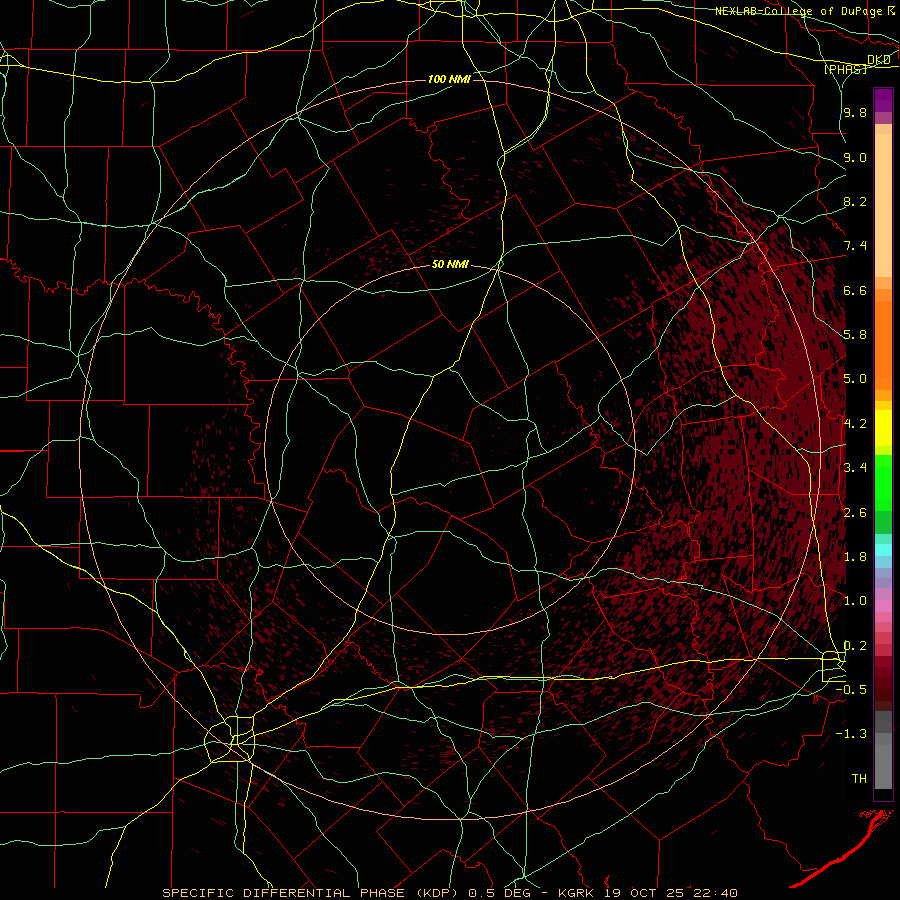Select the 2.6 scale label

click(x=855, y=513)
